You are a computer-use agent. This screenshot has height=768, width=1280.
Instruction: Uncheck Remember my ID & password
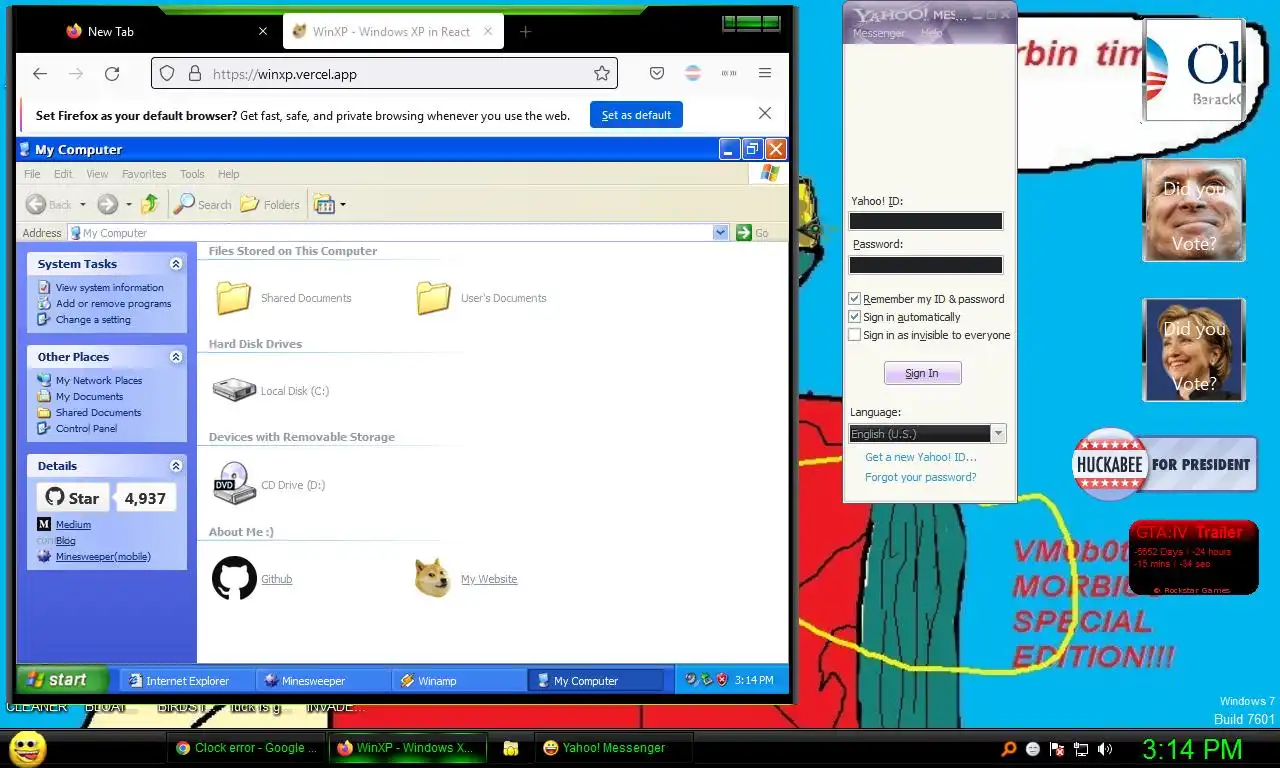854,299
